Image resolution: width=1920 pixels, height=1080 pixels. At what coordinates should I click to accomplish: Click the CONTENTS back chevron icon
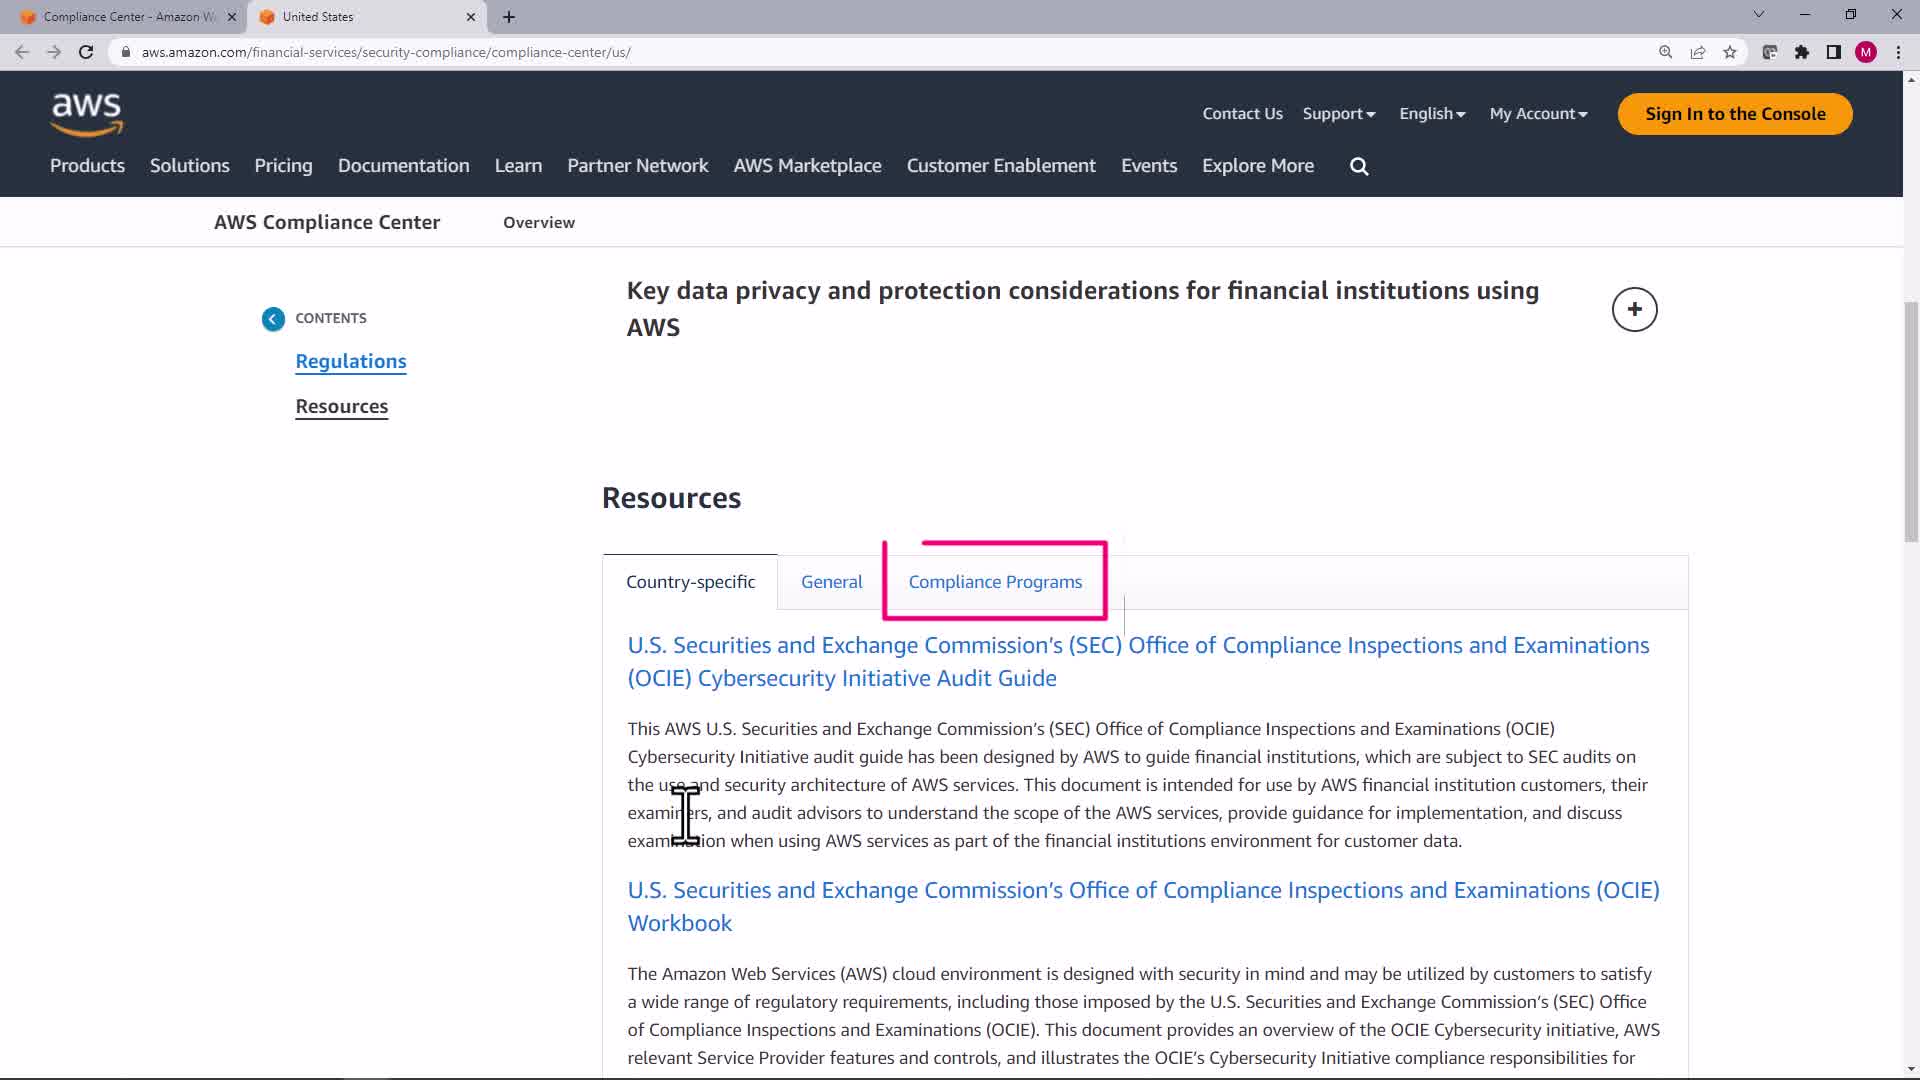[273, 319]
